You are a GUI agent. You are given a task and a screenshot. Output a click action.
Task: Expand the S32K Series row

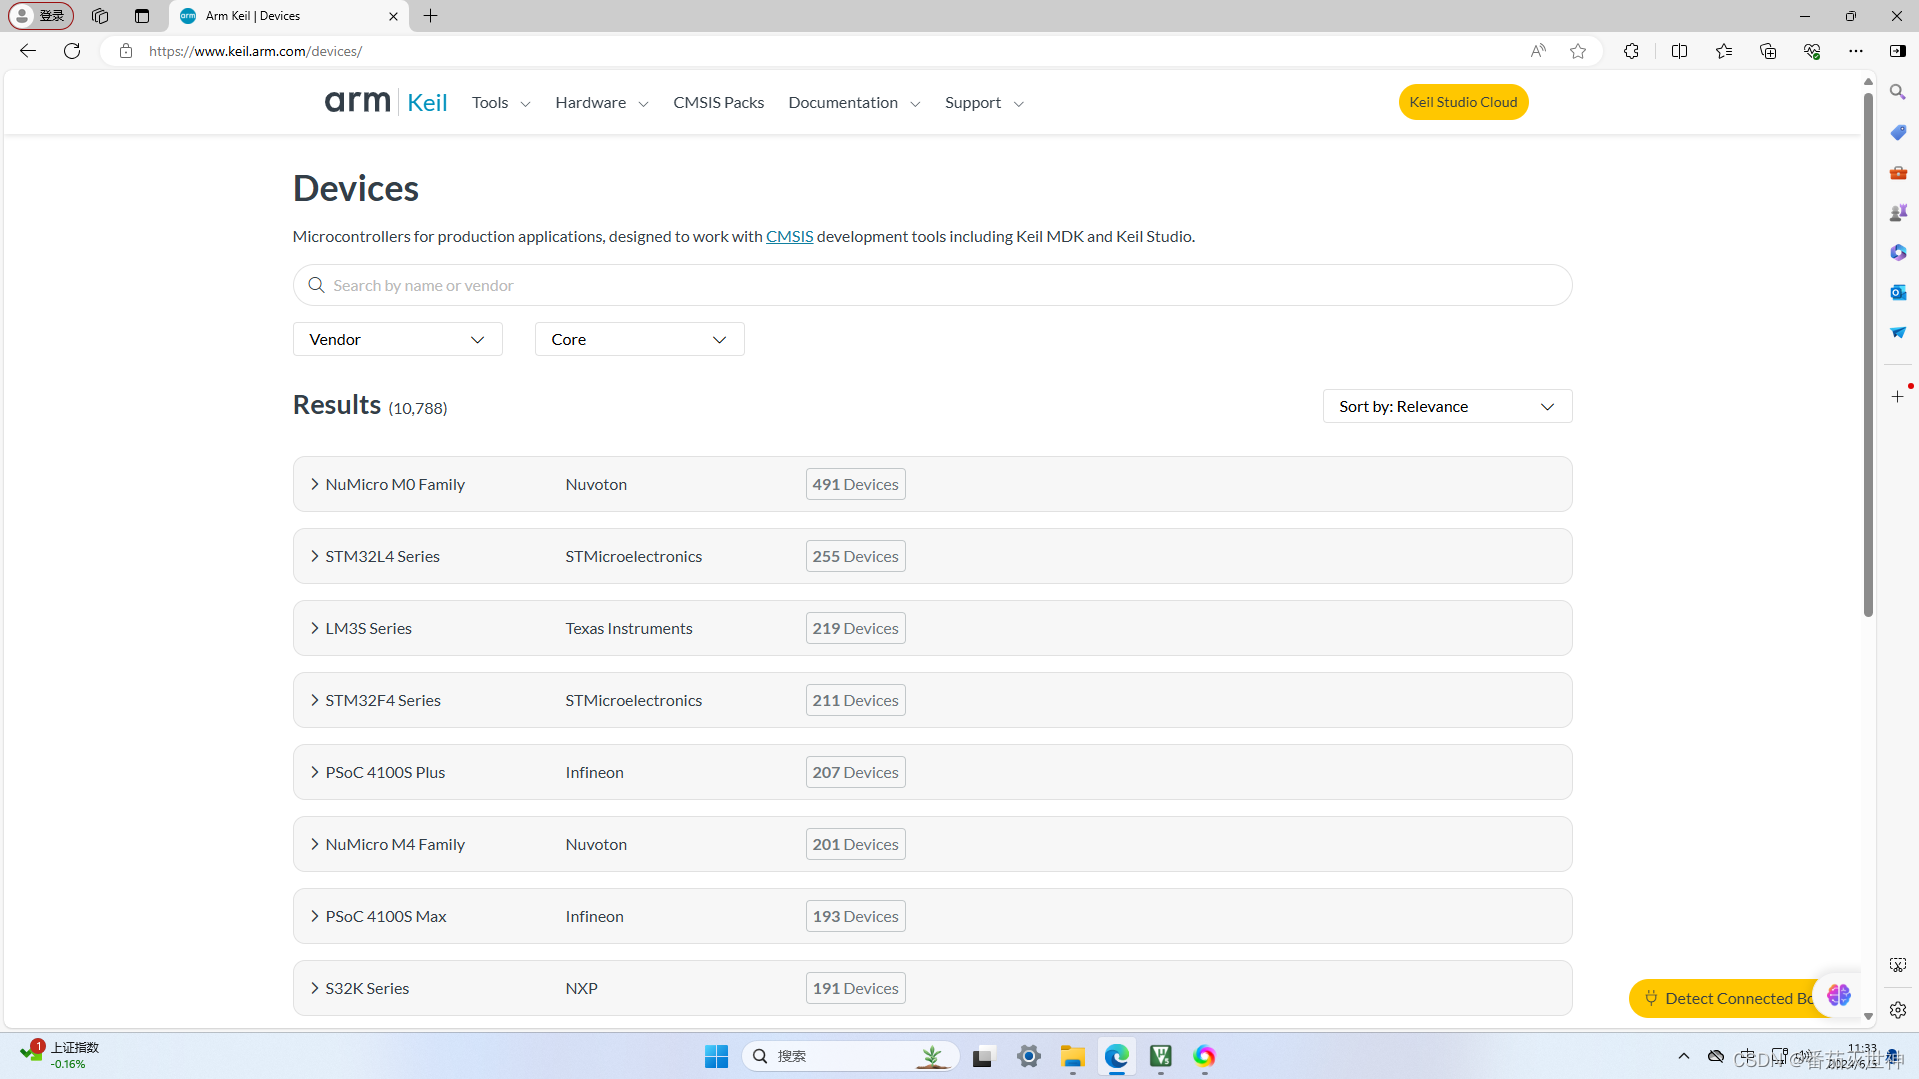pos(932,988)
